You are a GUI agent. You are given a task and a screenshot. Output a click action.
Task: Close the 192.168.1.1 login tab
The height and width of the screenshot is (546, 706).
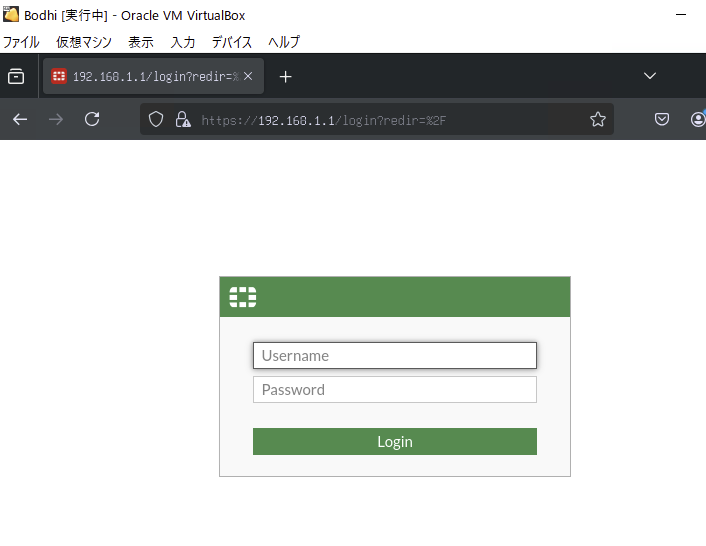click(248, 76)
